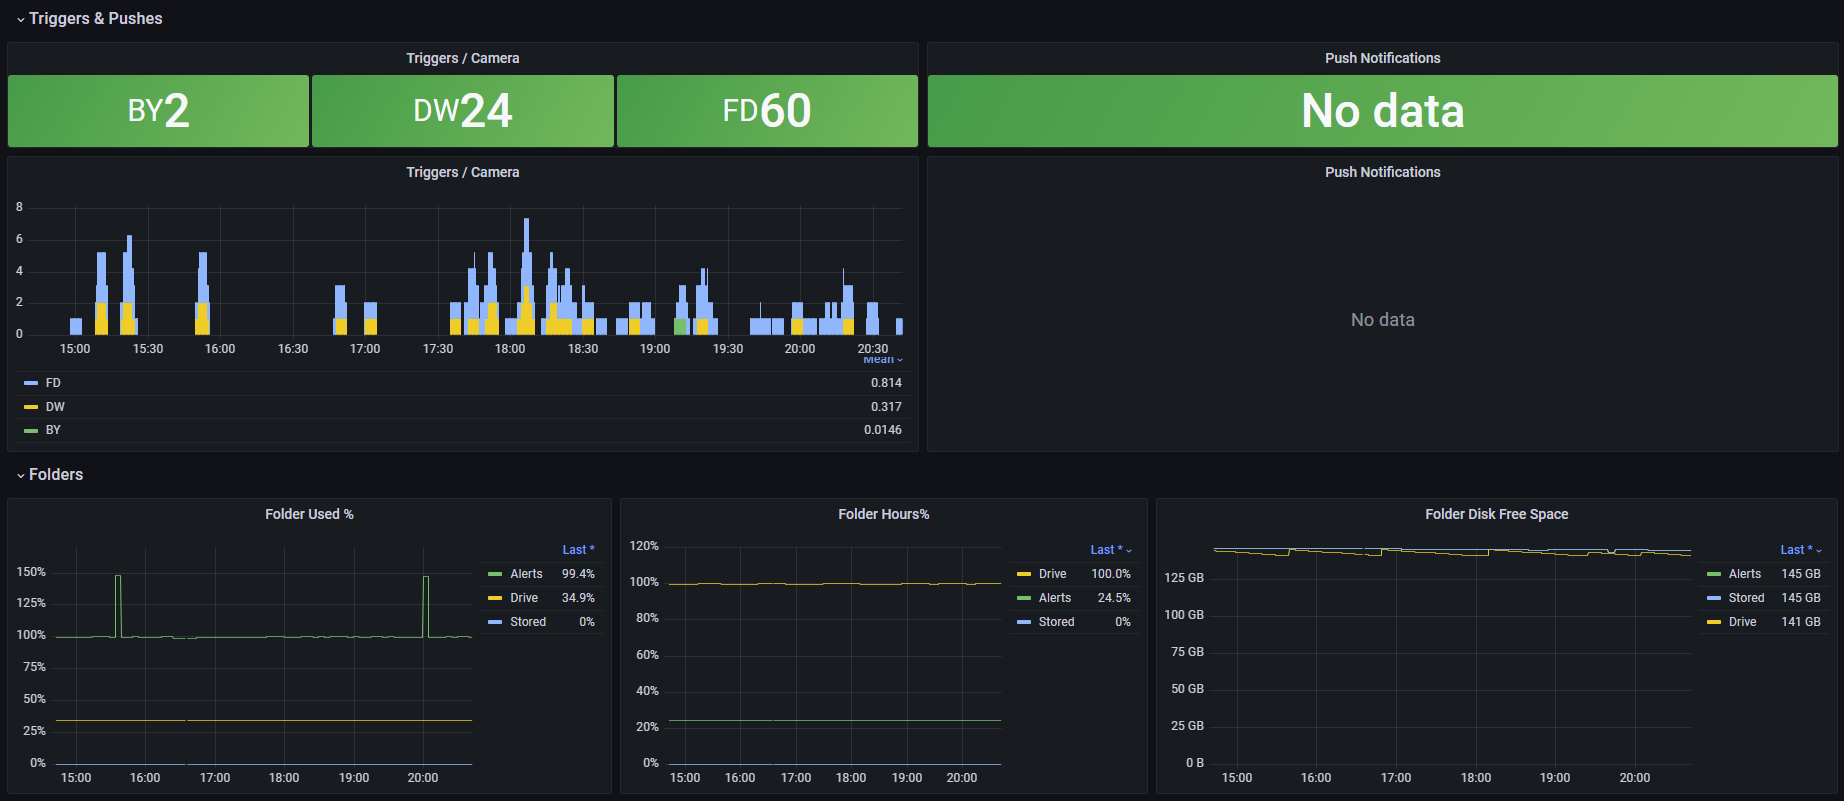
Task: Open Last * dropdown in Folder Used % legend
Action: click(x=578, y=550)
